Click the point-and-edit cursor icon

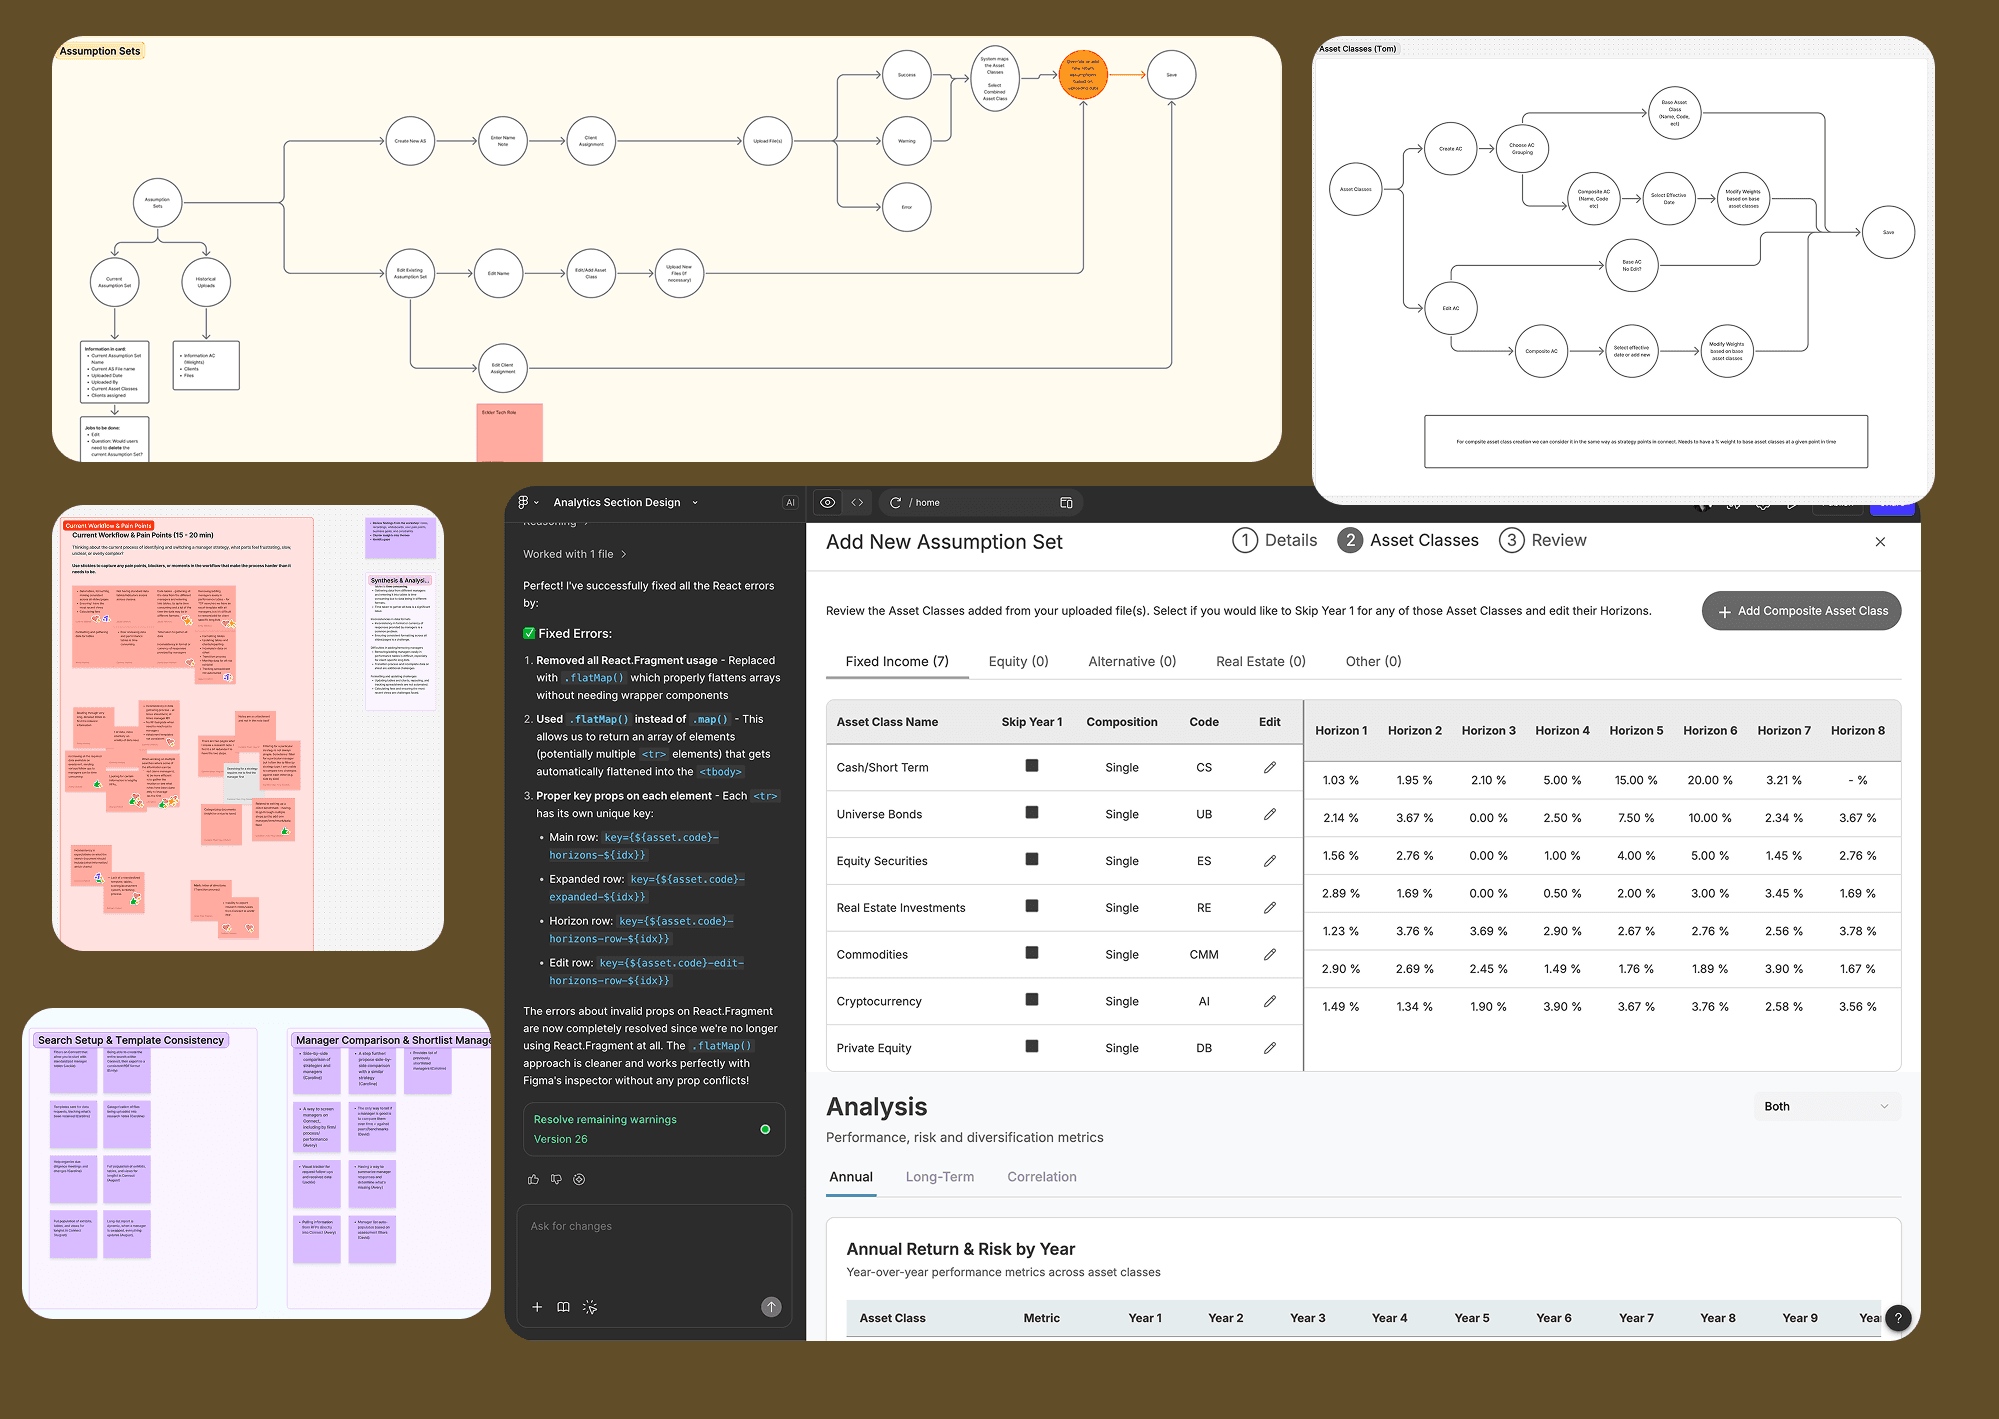[x=590, y=1307]
